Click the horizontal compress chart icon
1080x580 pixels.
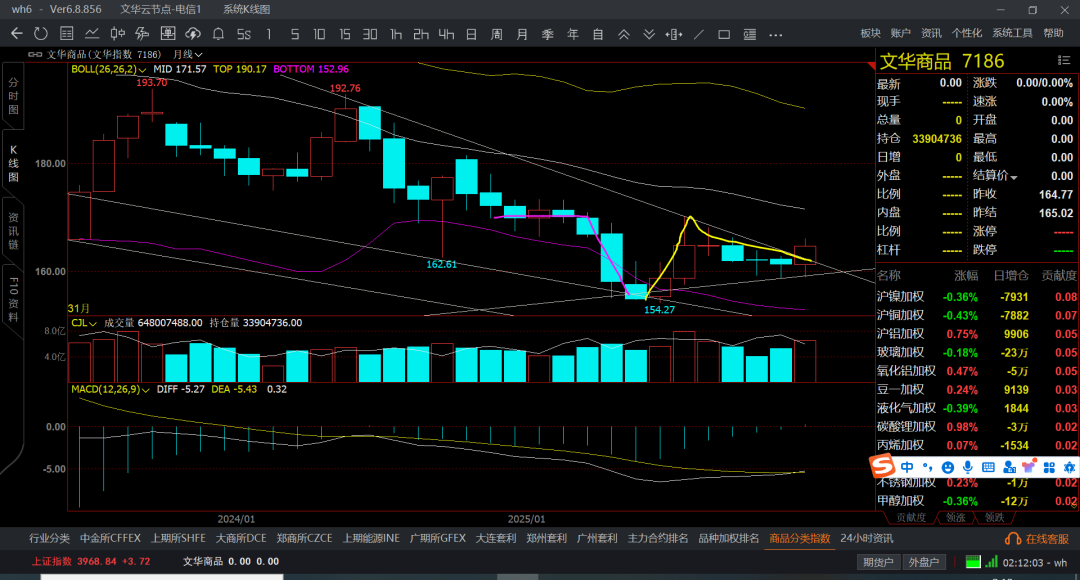[674, 34]
